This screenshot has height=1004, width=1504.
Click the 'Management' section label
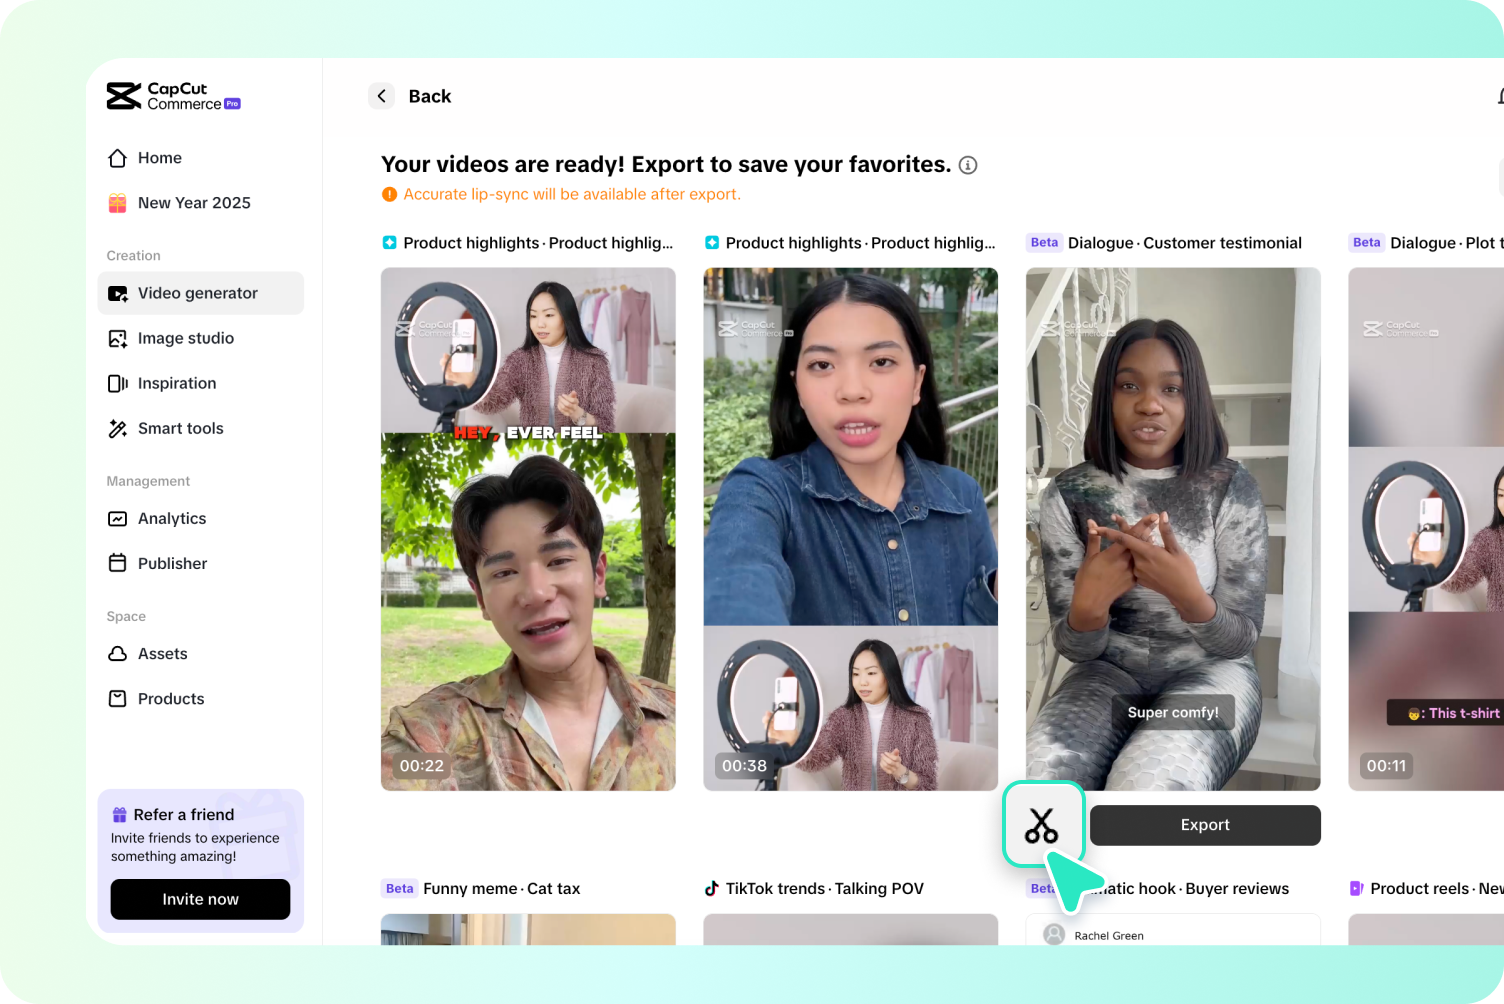tap(148, 481)
